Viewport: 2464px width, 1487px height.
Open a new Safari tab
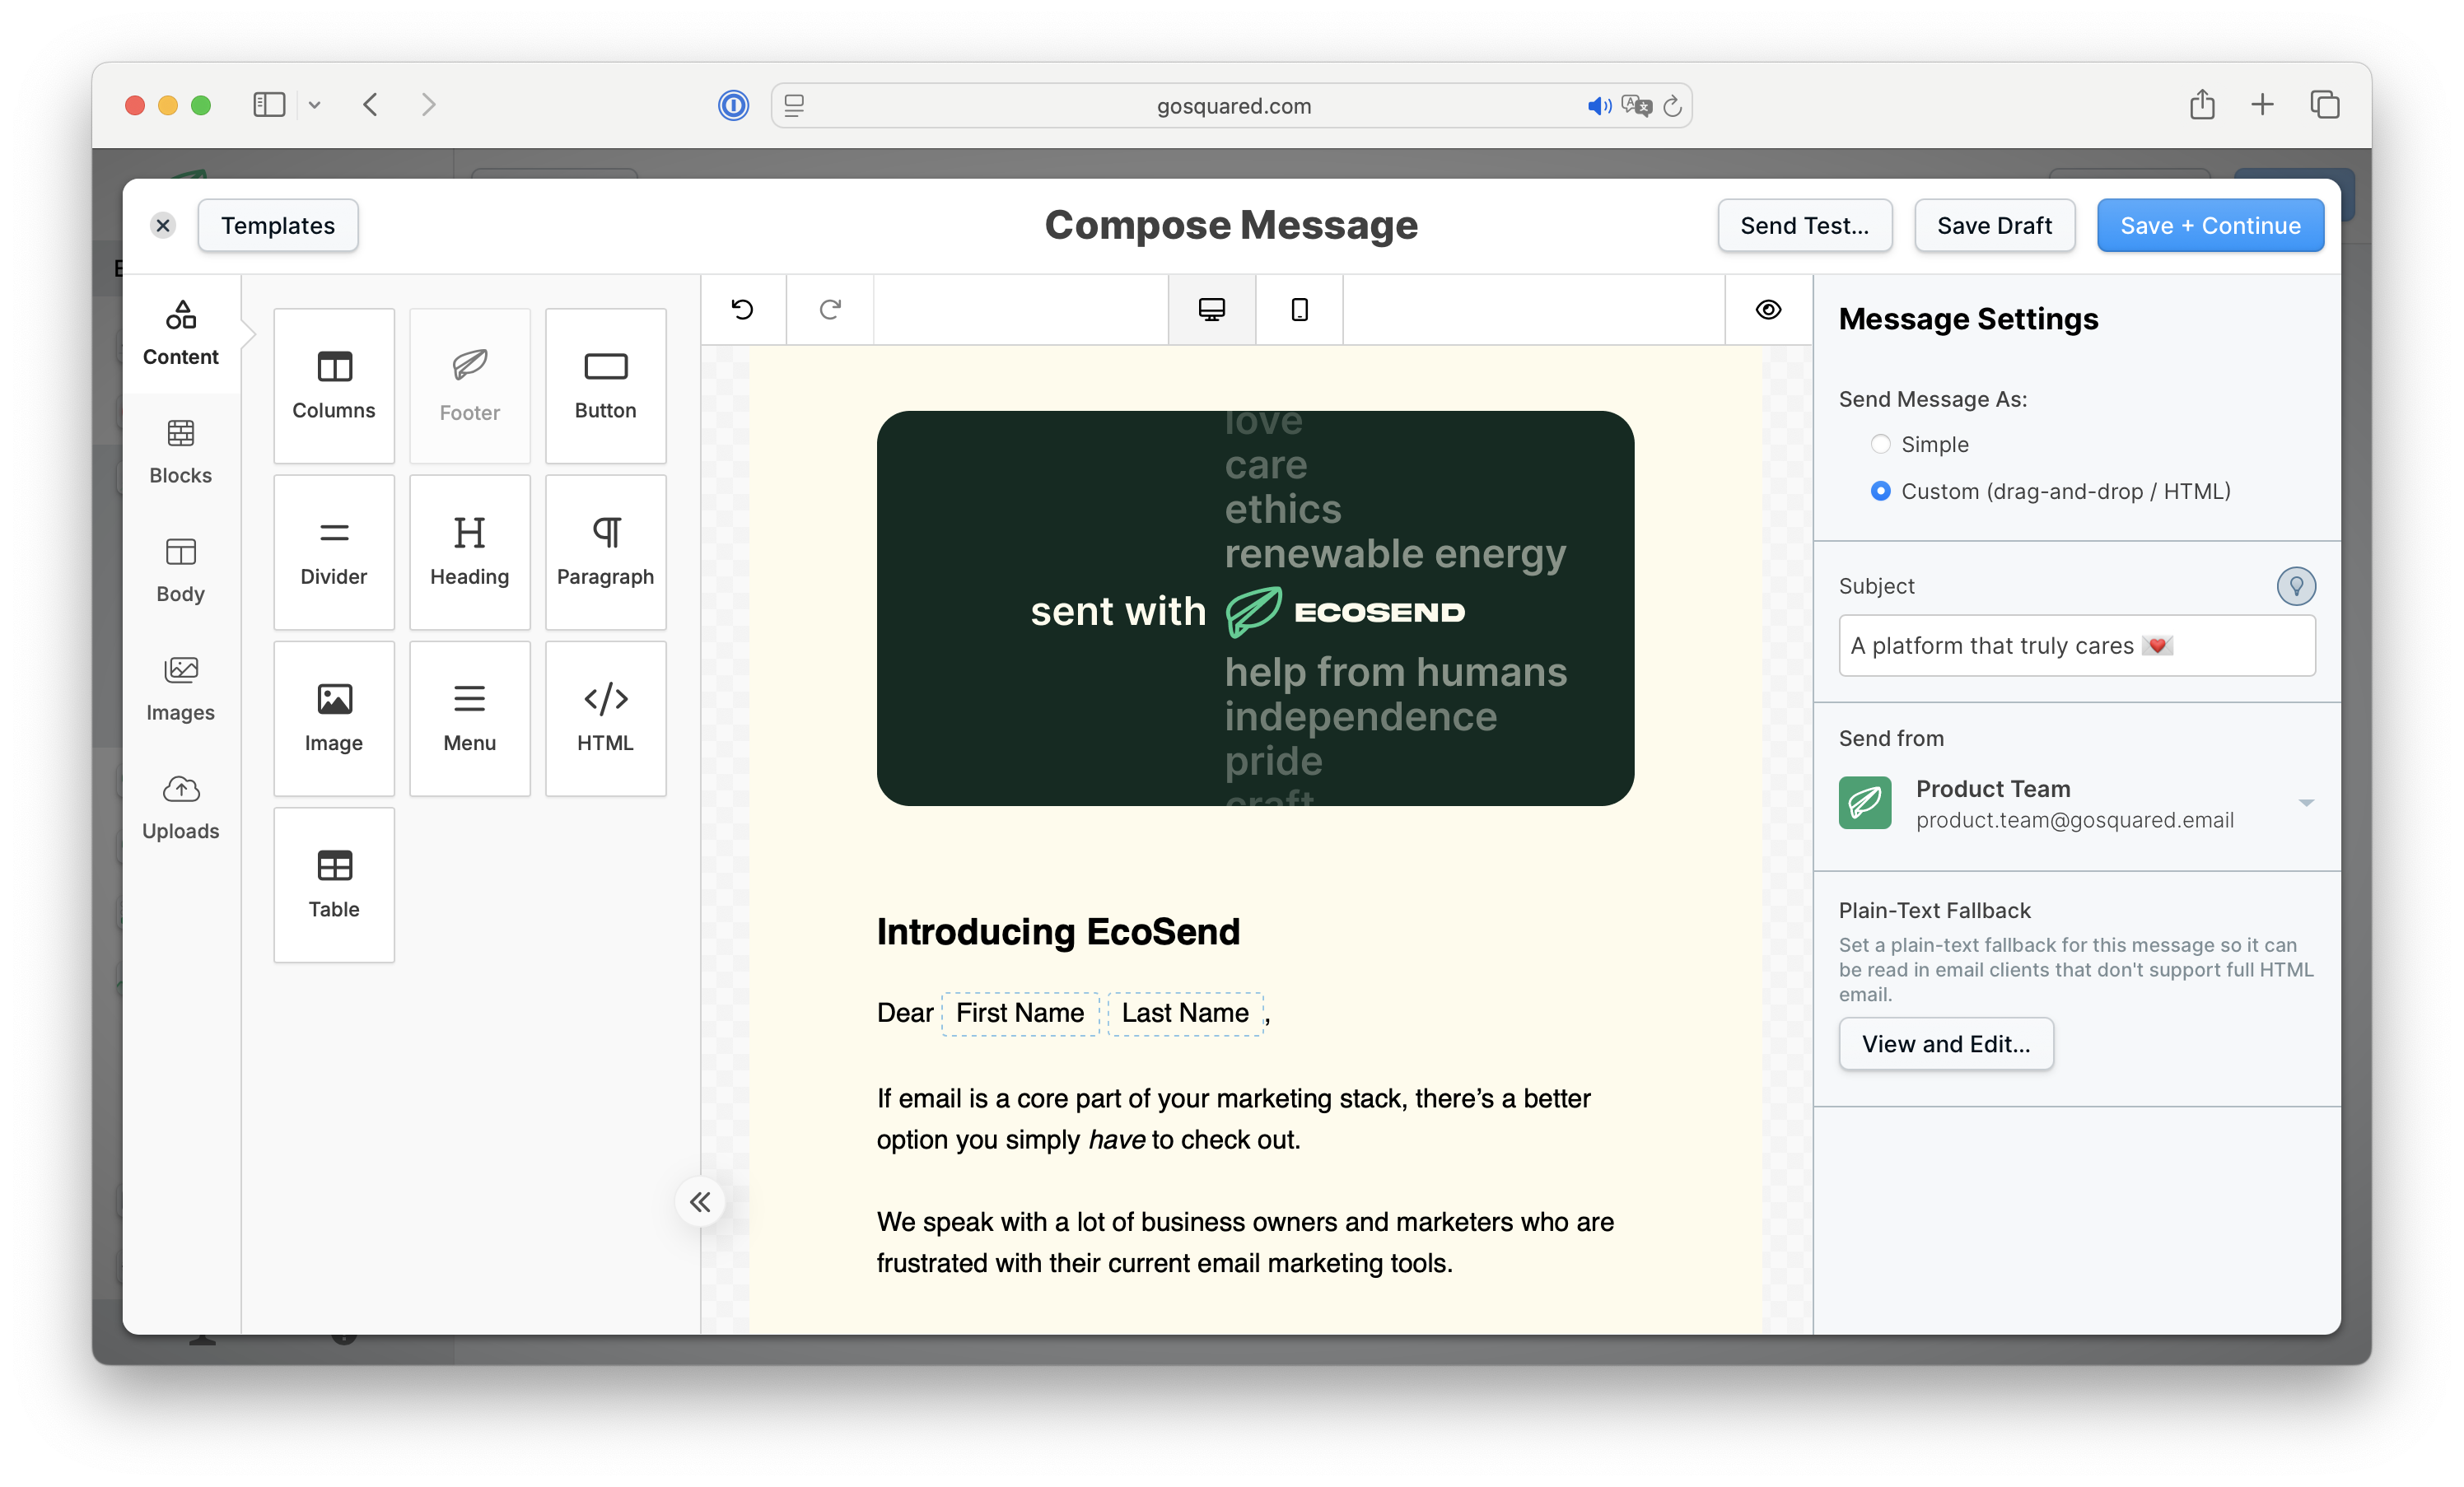(2263, 105)
